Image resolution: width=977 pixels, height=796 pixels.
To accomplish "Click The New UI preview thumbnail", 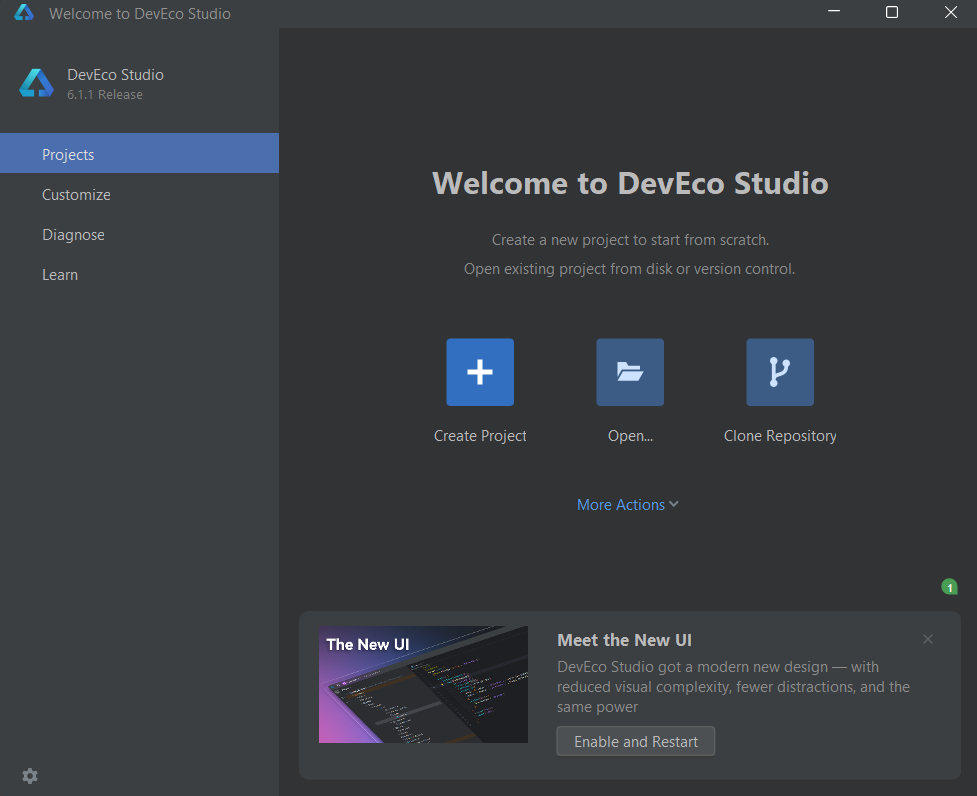I will [x=423, y=685].
